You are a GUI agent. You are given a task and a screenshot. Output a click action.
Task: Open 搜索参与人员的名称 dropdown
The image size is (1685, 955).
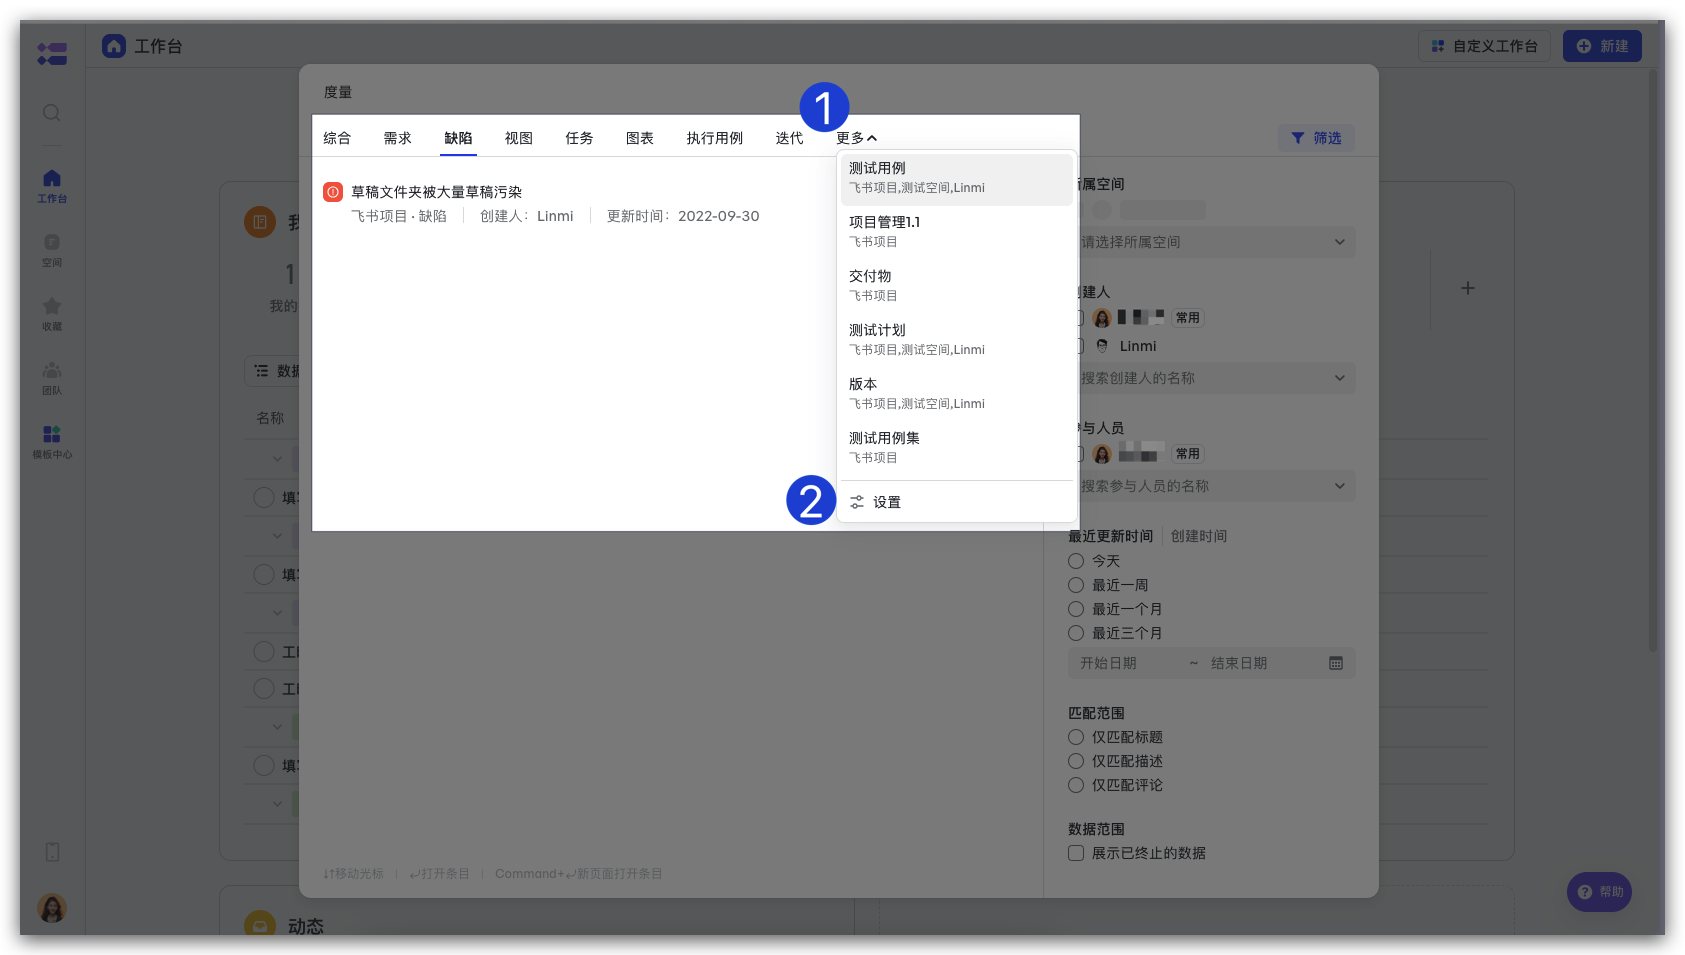pyautogui.click(x=1212, y=486)
